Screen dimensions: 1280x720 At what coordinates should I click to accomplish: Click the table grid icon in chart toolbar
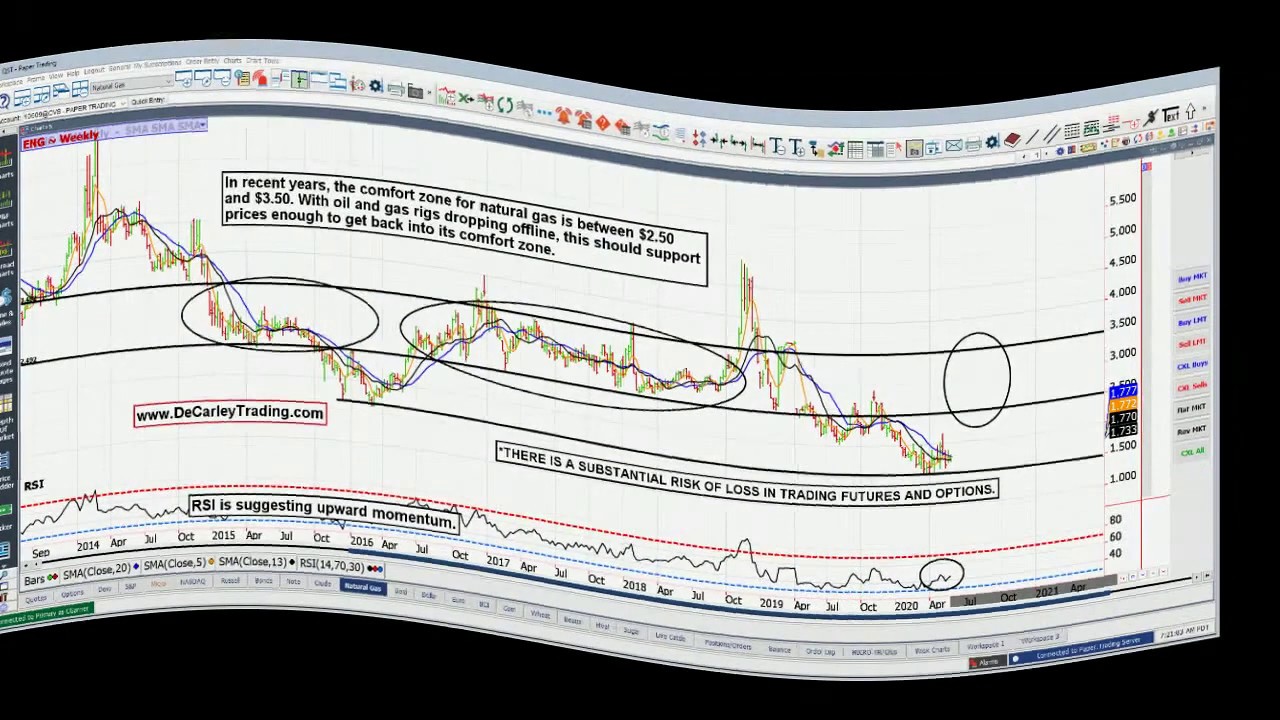[855, 149]
